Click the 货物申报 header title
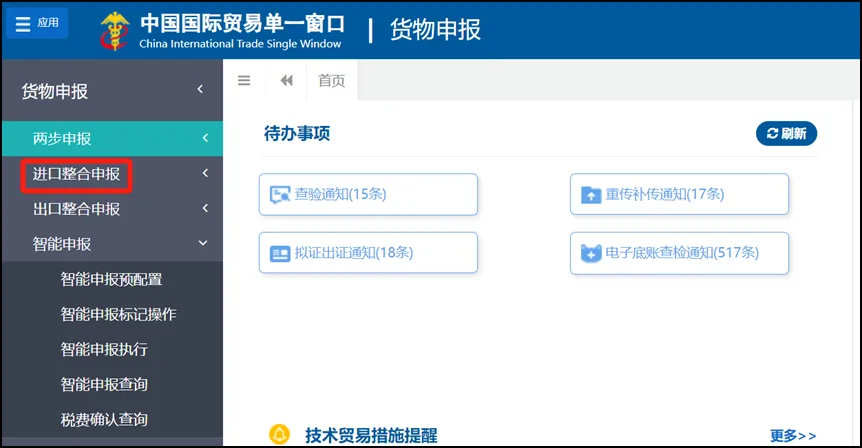The height and width of the screenshot is (448, 862). 435,30
